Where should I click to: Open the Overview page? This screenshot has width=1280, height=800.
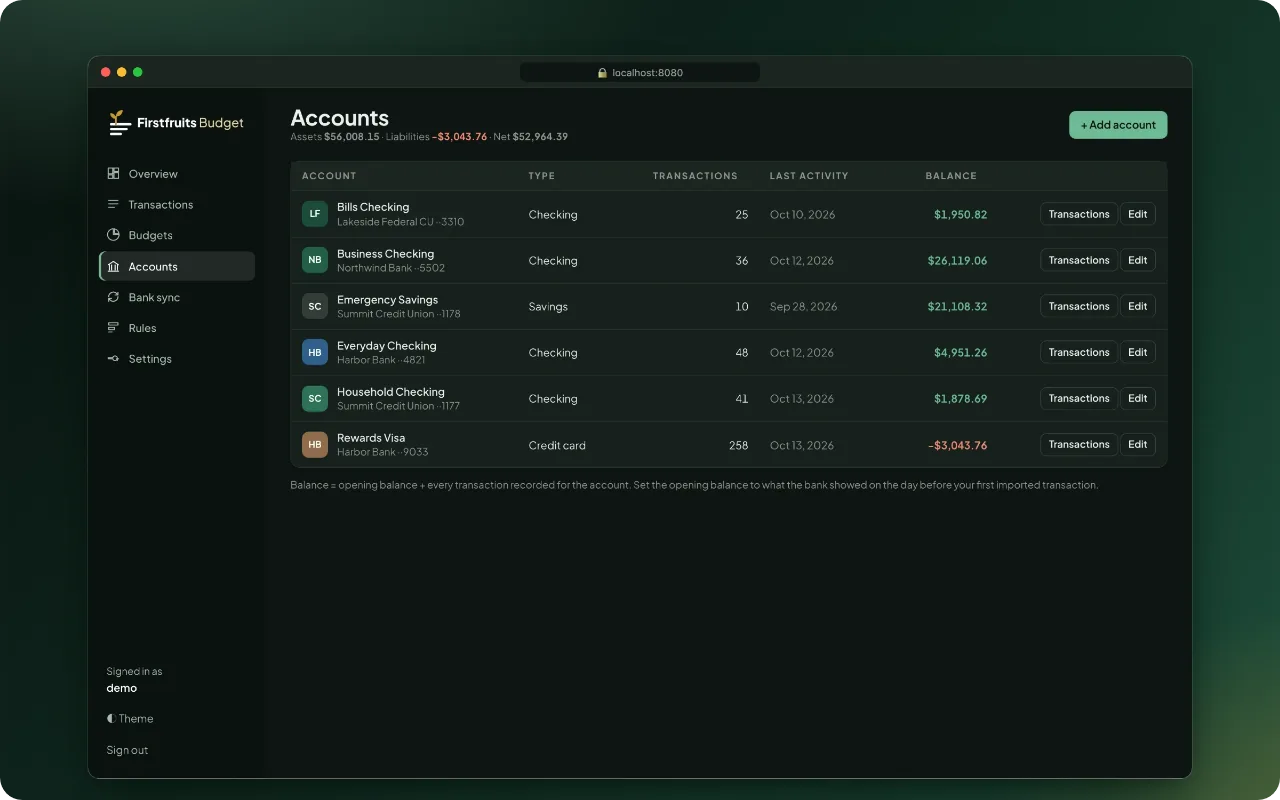point(177,174)
